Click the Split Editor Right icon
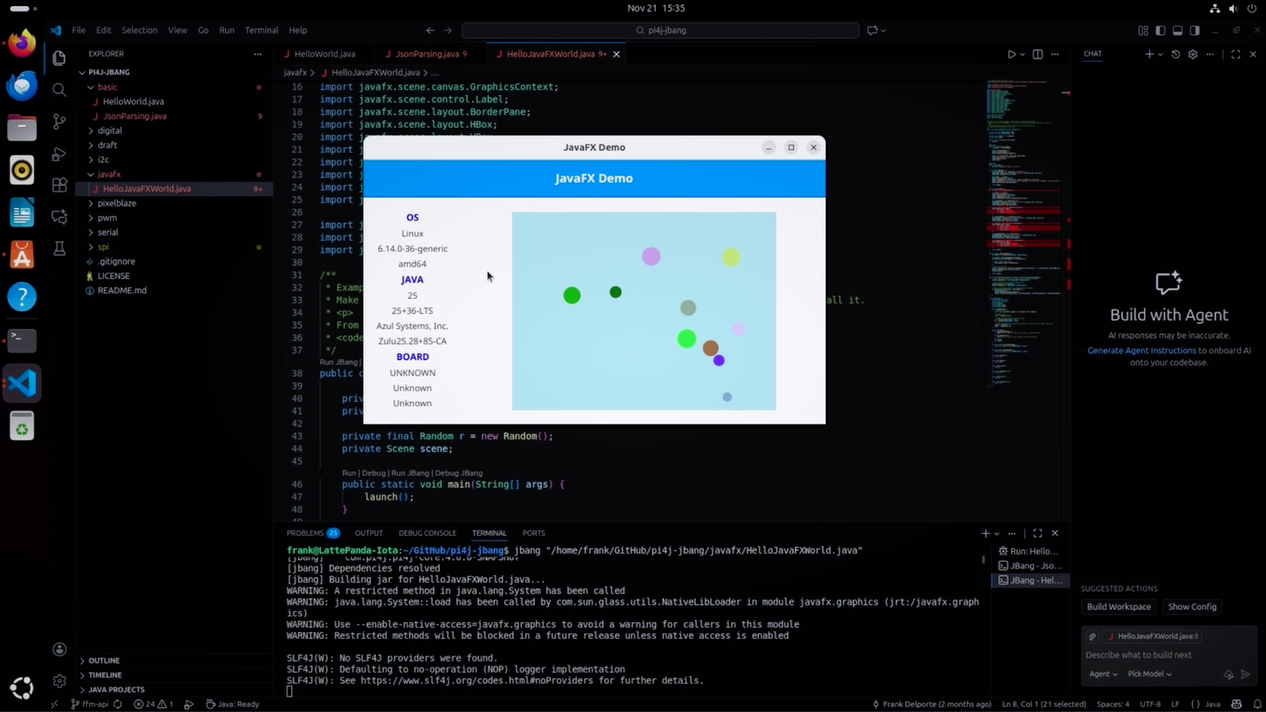Screen dimensions: 1266x712 coord(1037,54)
